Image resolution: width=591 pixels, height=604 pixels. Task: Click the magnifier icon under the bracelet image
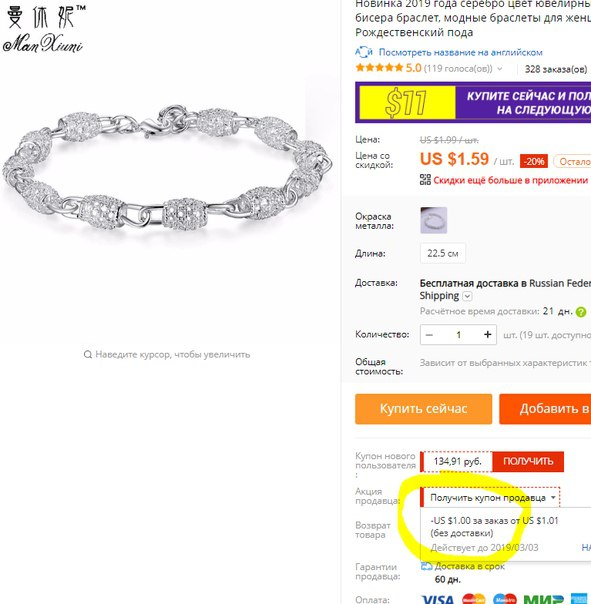point(87,354)
